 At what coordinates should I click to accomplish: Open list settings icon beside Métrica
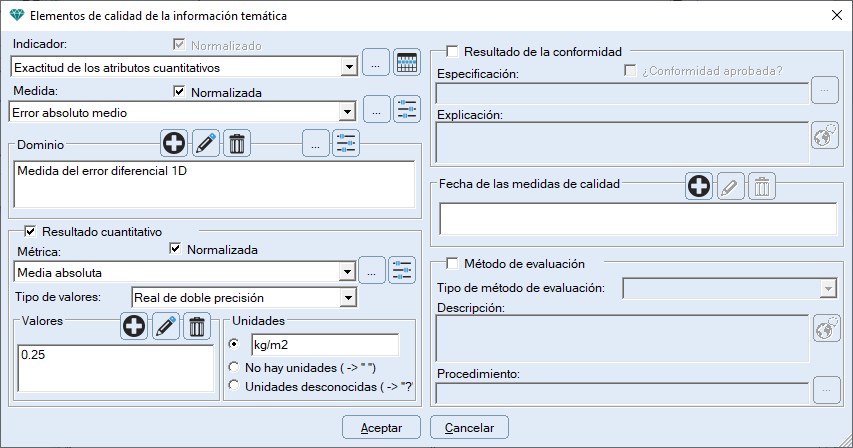[402, 270]
